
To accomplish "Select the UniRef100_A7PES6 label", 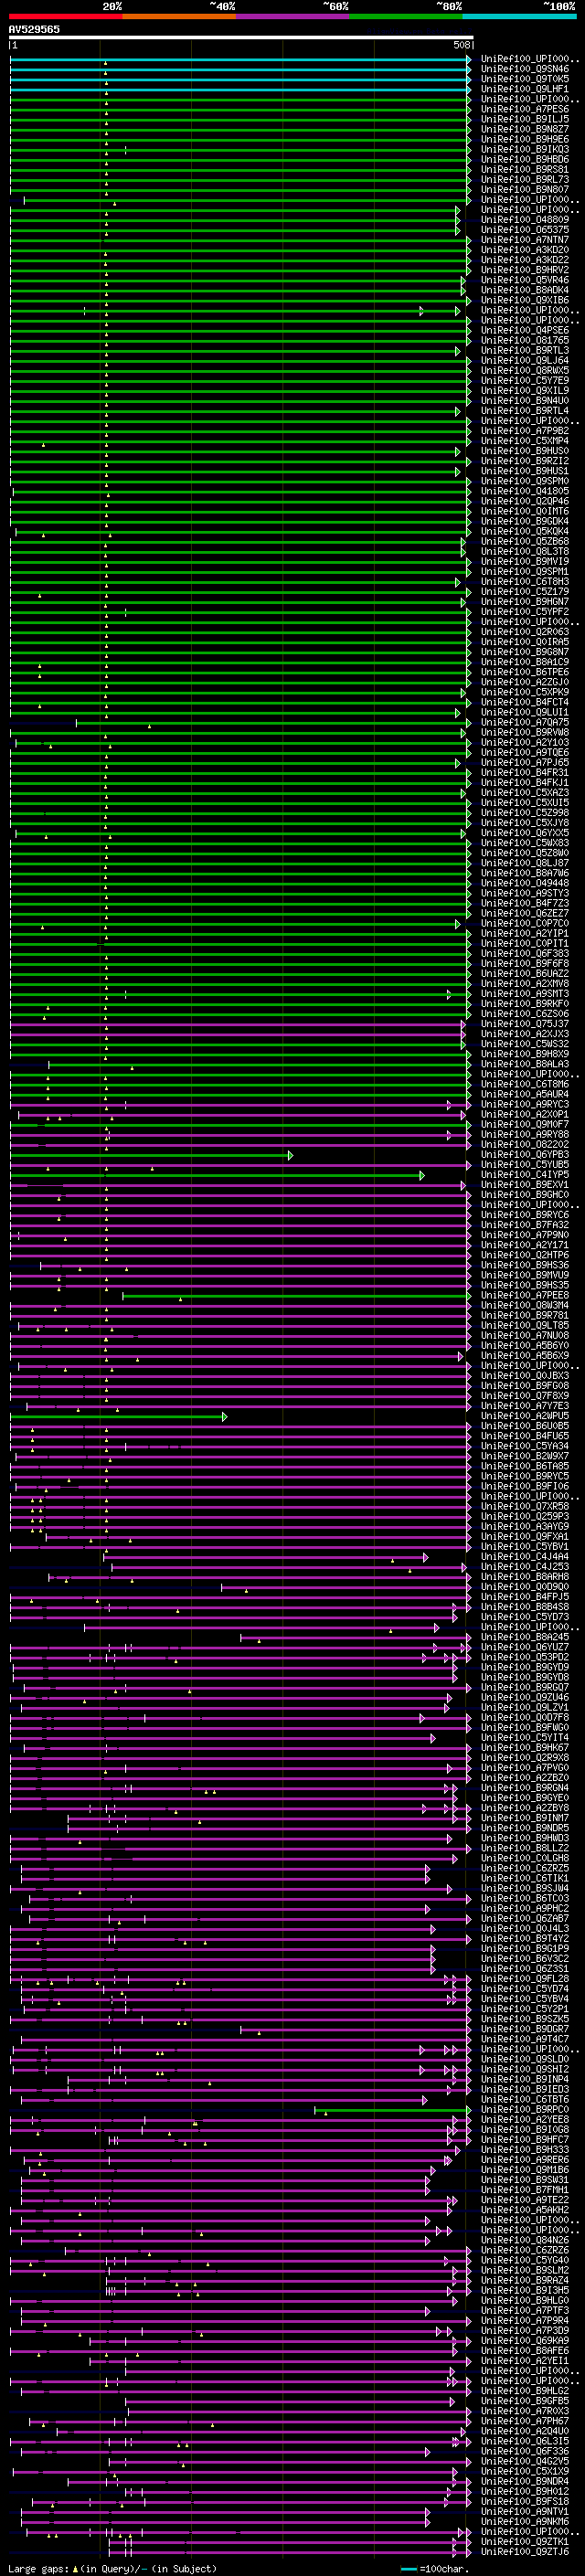I will click(x=525, y=110).
